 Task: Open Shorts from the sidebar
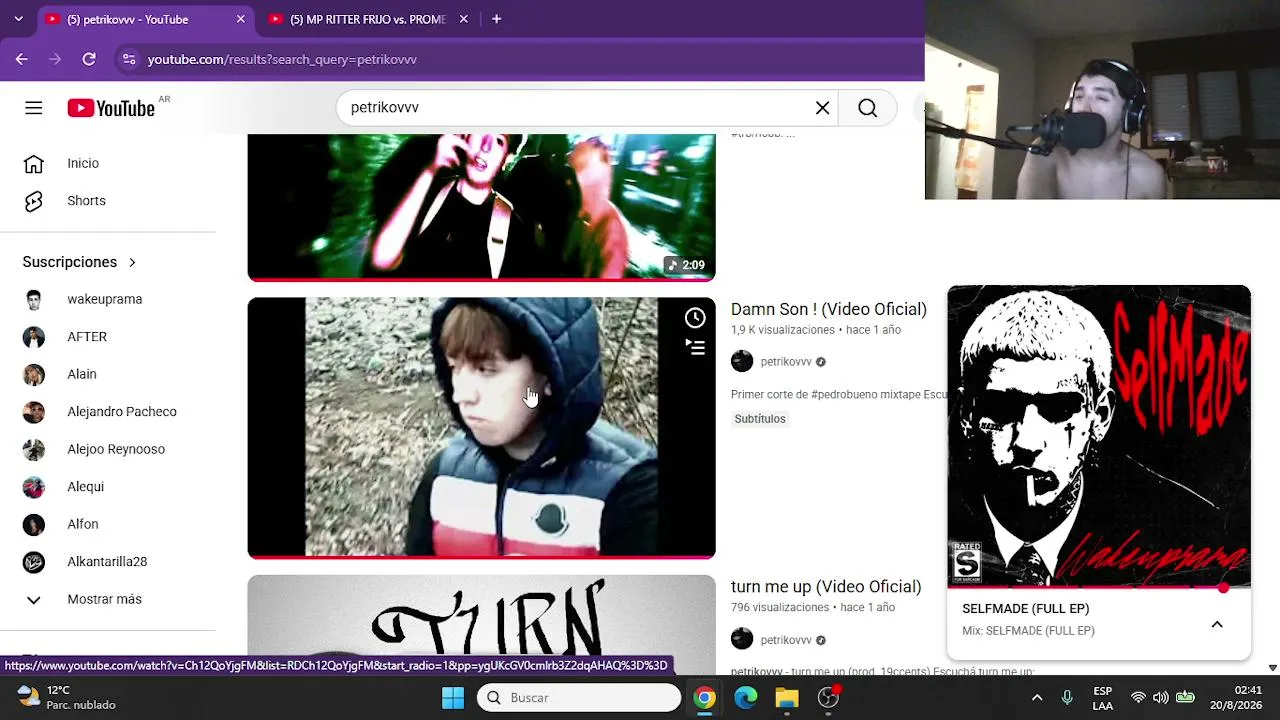pyautogui.click(x=108, y=201)
